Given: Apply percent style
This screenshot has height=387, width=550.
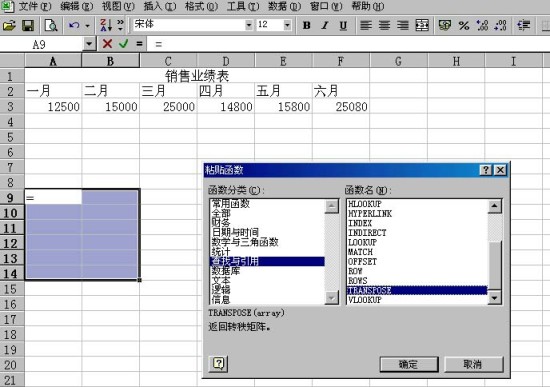Looking at the screenshot, I should pyautogui.click(x=464, y=25).
